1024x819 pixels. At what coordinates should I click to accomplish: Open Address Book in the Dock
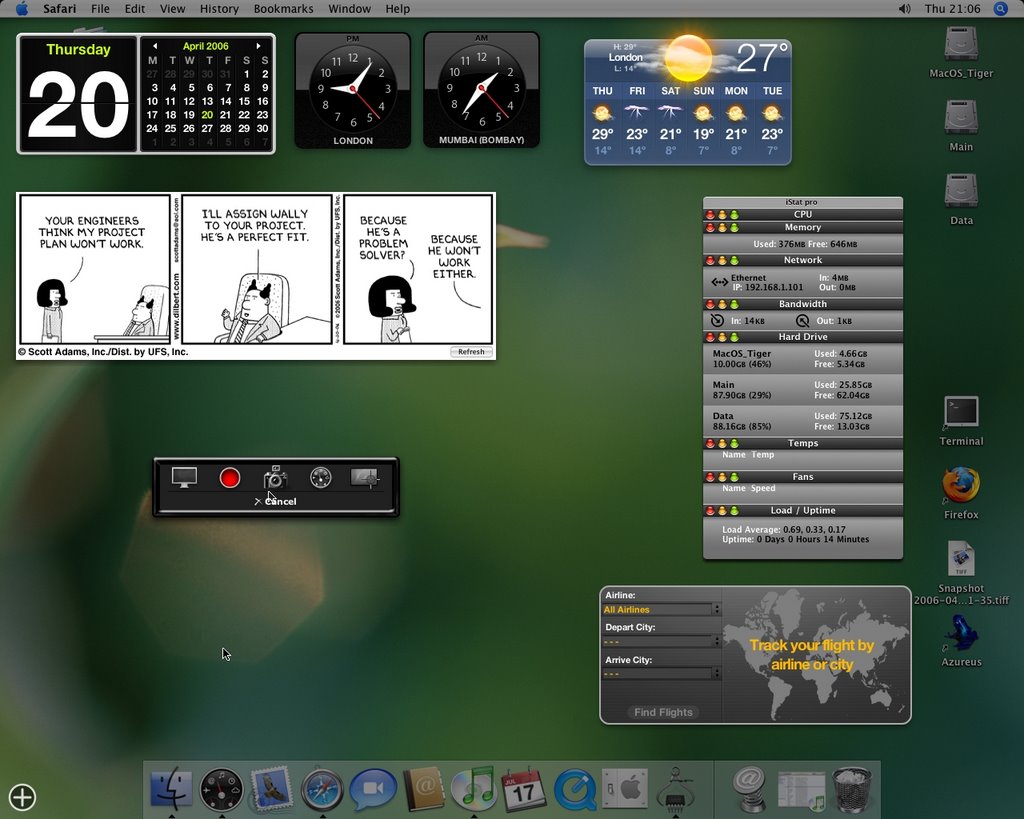[424, 788]
